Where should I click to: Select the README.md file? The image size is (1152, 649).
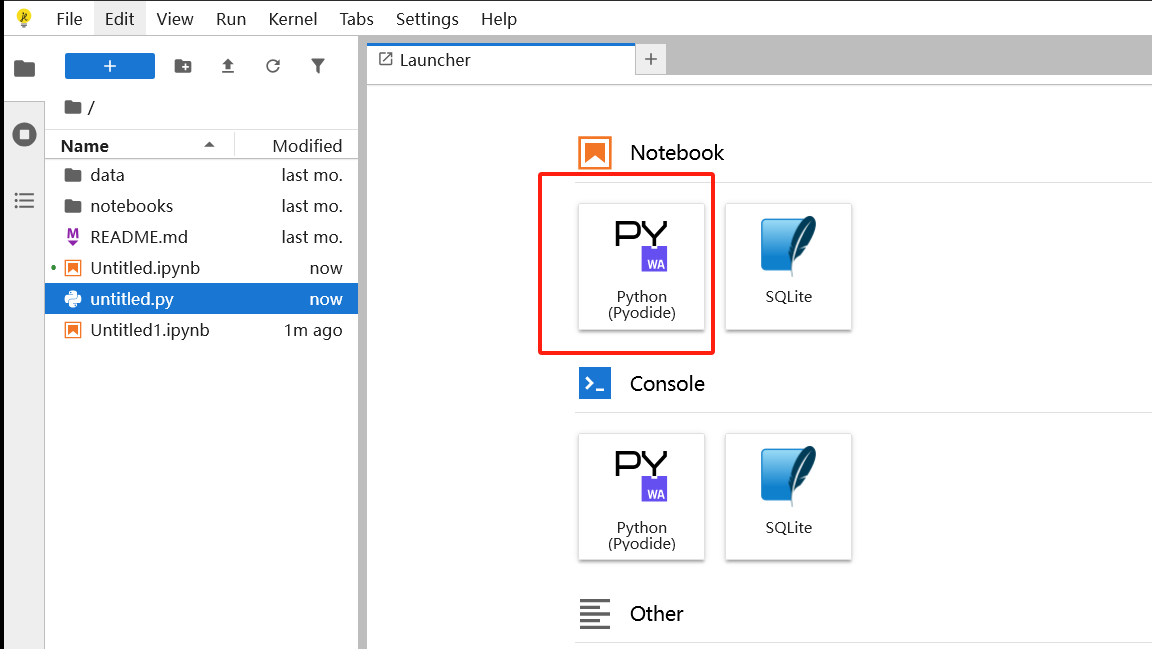pos(138,237)
